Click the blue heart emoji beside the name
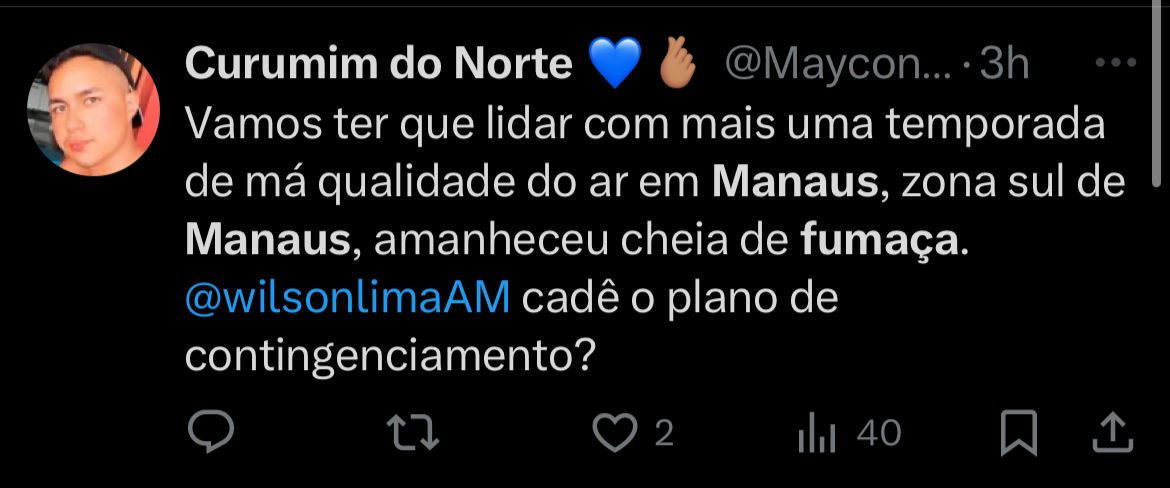 [x=617, y=65]
